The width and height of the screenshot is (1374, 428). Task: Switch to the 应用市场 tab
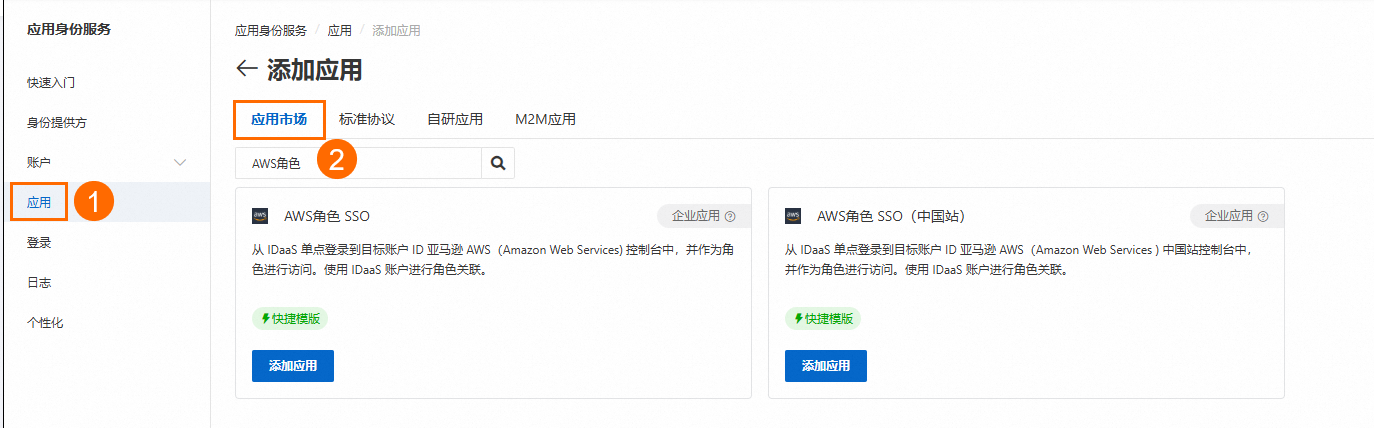pyautogui.click(x=279, y=119)
